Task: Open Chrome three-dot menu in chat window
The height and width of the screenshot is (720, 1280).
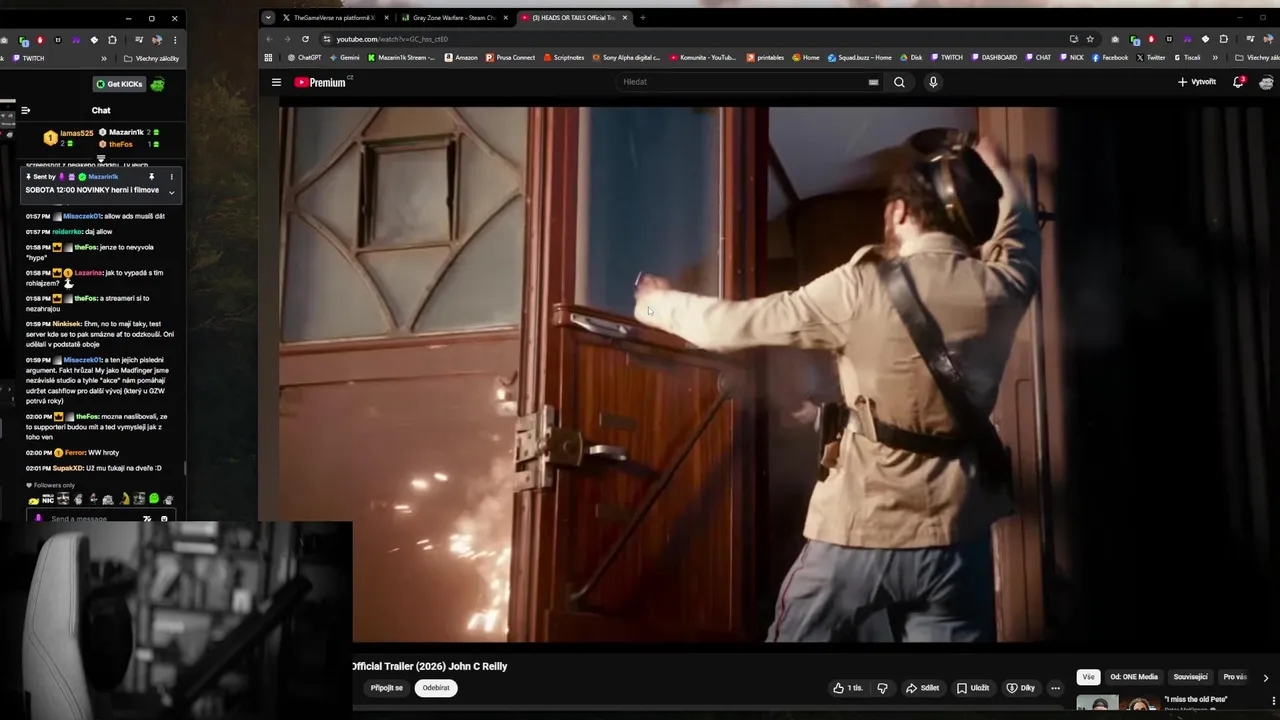Action: [x=175, y=40]
